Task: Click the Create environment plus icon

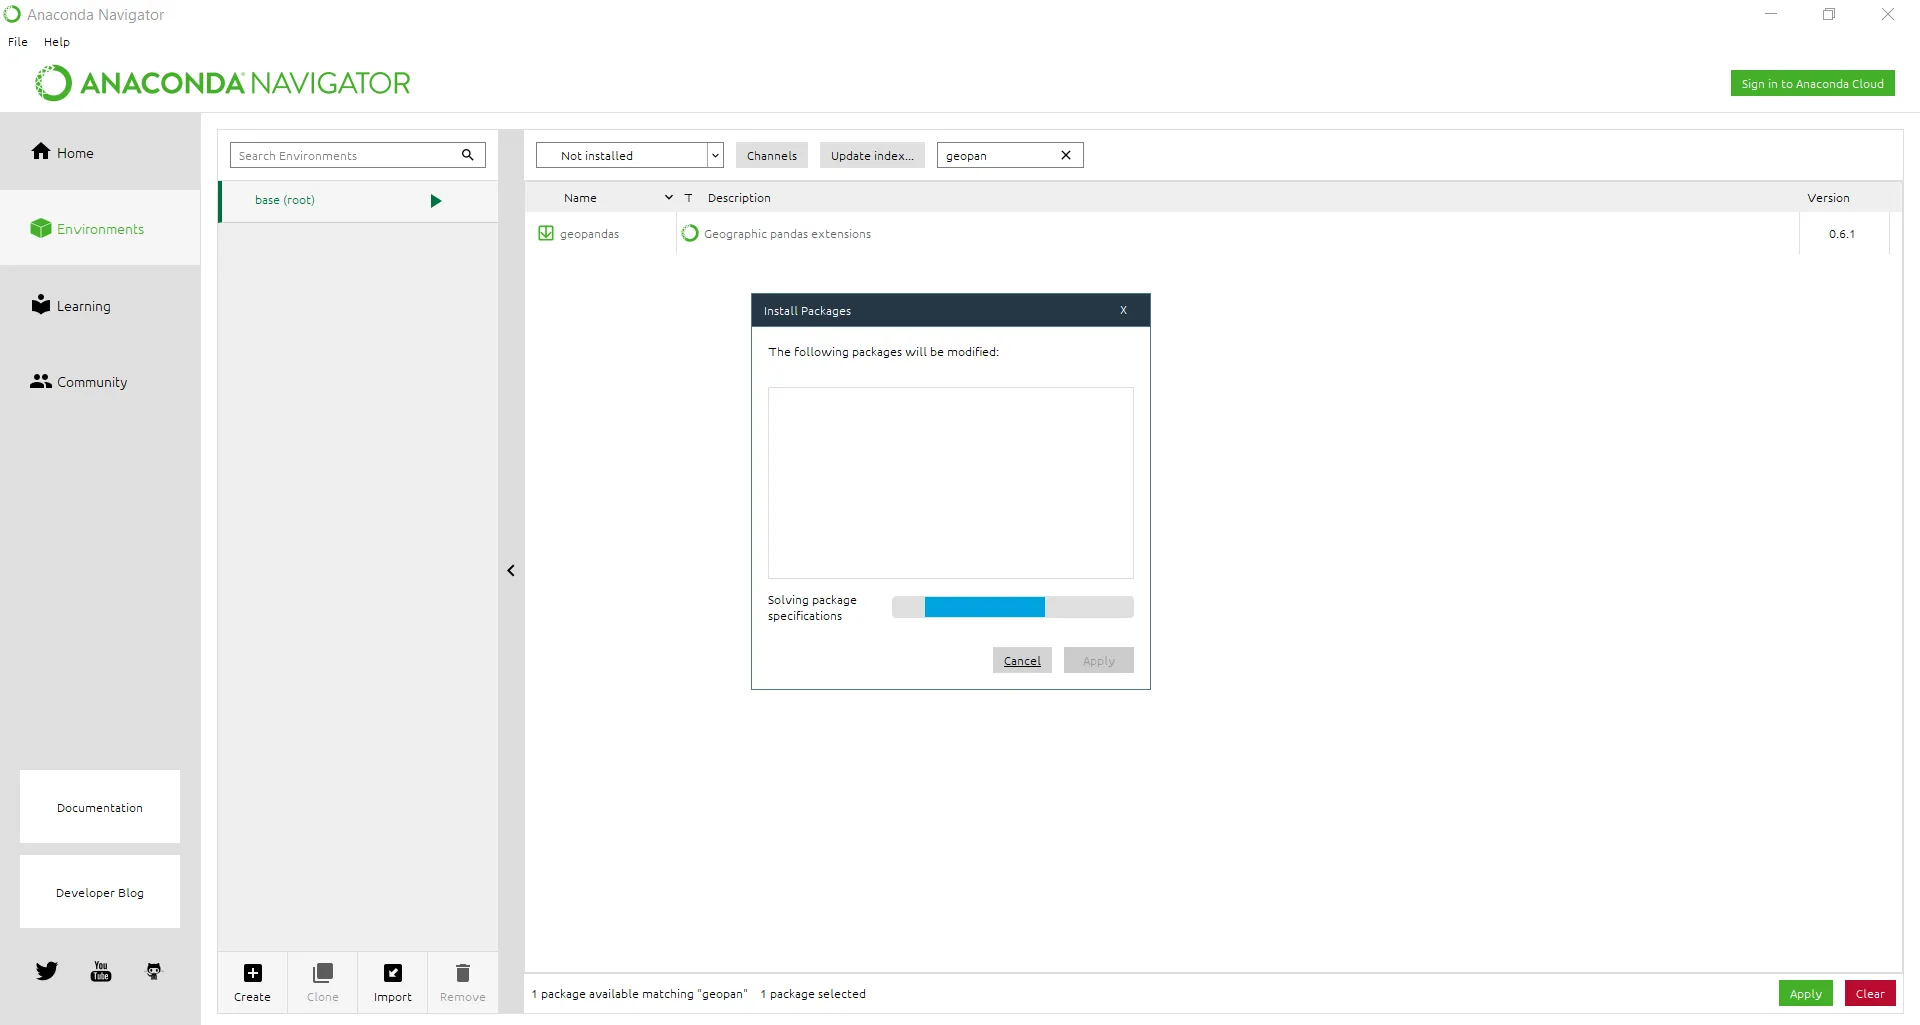Action: (253, 973)
